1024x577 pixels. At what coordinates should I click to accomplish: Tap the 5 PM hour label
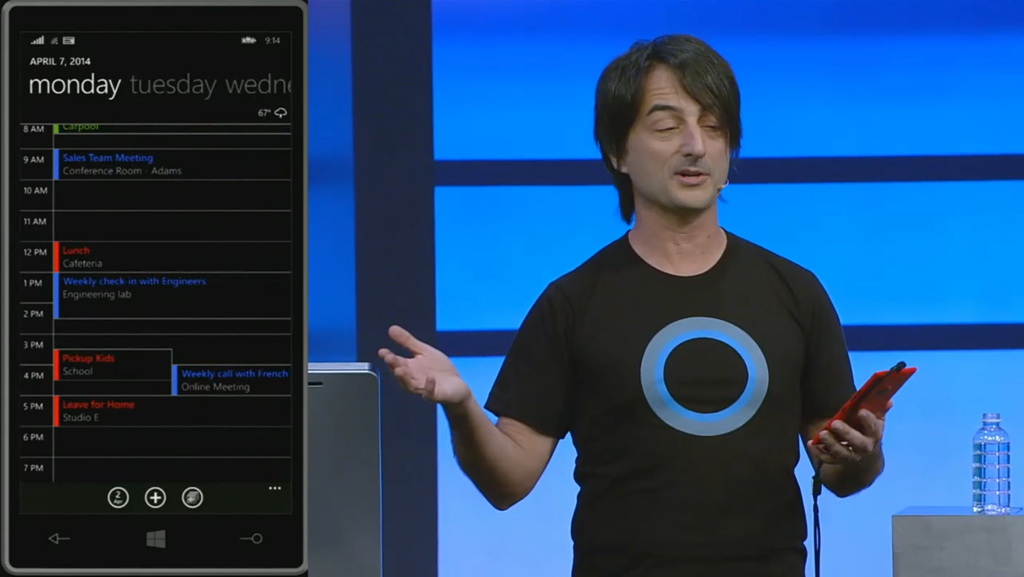click(x=33, y=406)
